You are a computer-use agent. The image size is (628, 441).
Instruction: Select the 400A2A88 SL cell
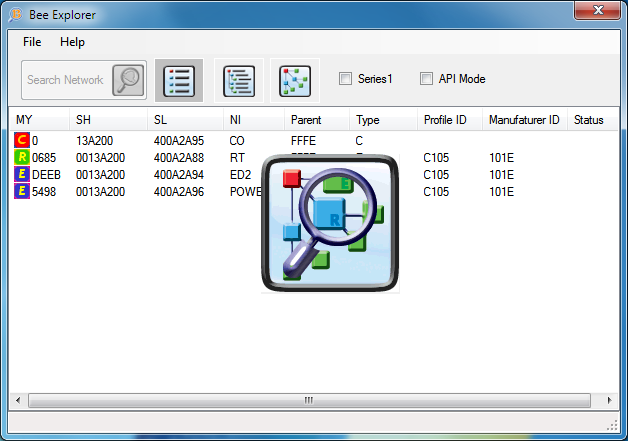tap(179, 158)
